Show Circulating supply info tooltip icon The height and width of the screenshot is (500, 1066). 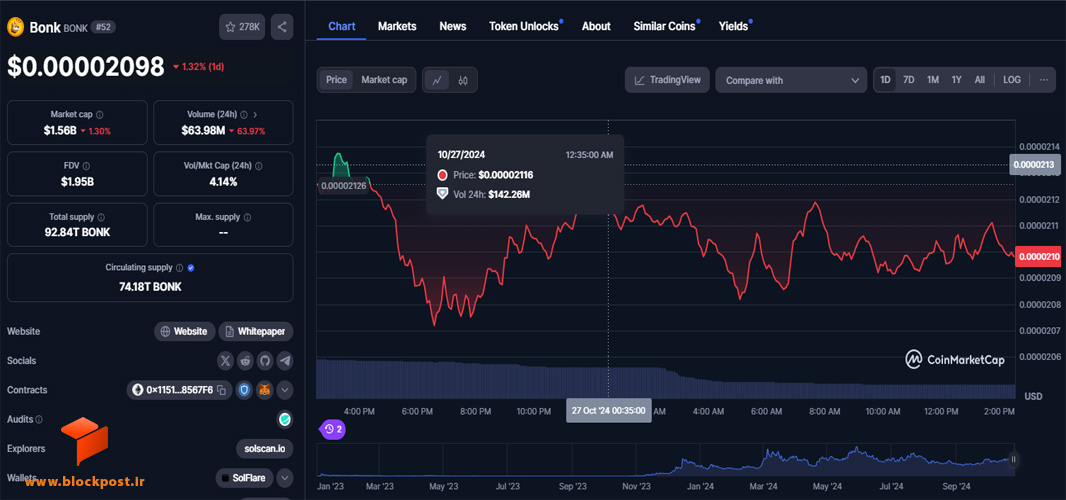(179, 268)
